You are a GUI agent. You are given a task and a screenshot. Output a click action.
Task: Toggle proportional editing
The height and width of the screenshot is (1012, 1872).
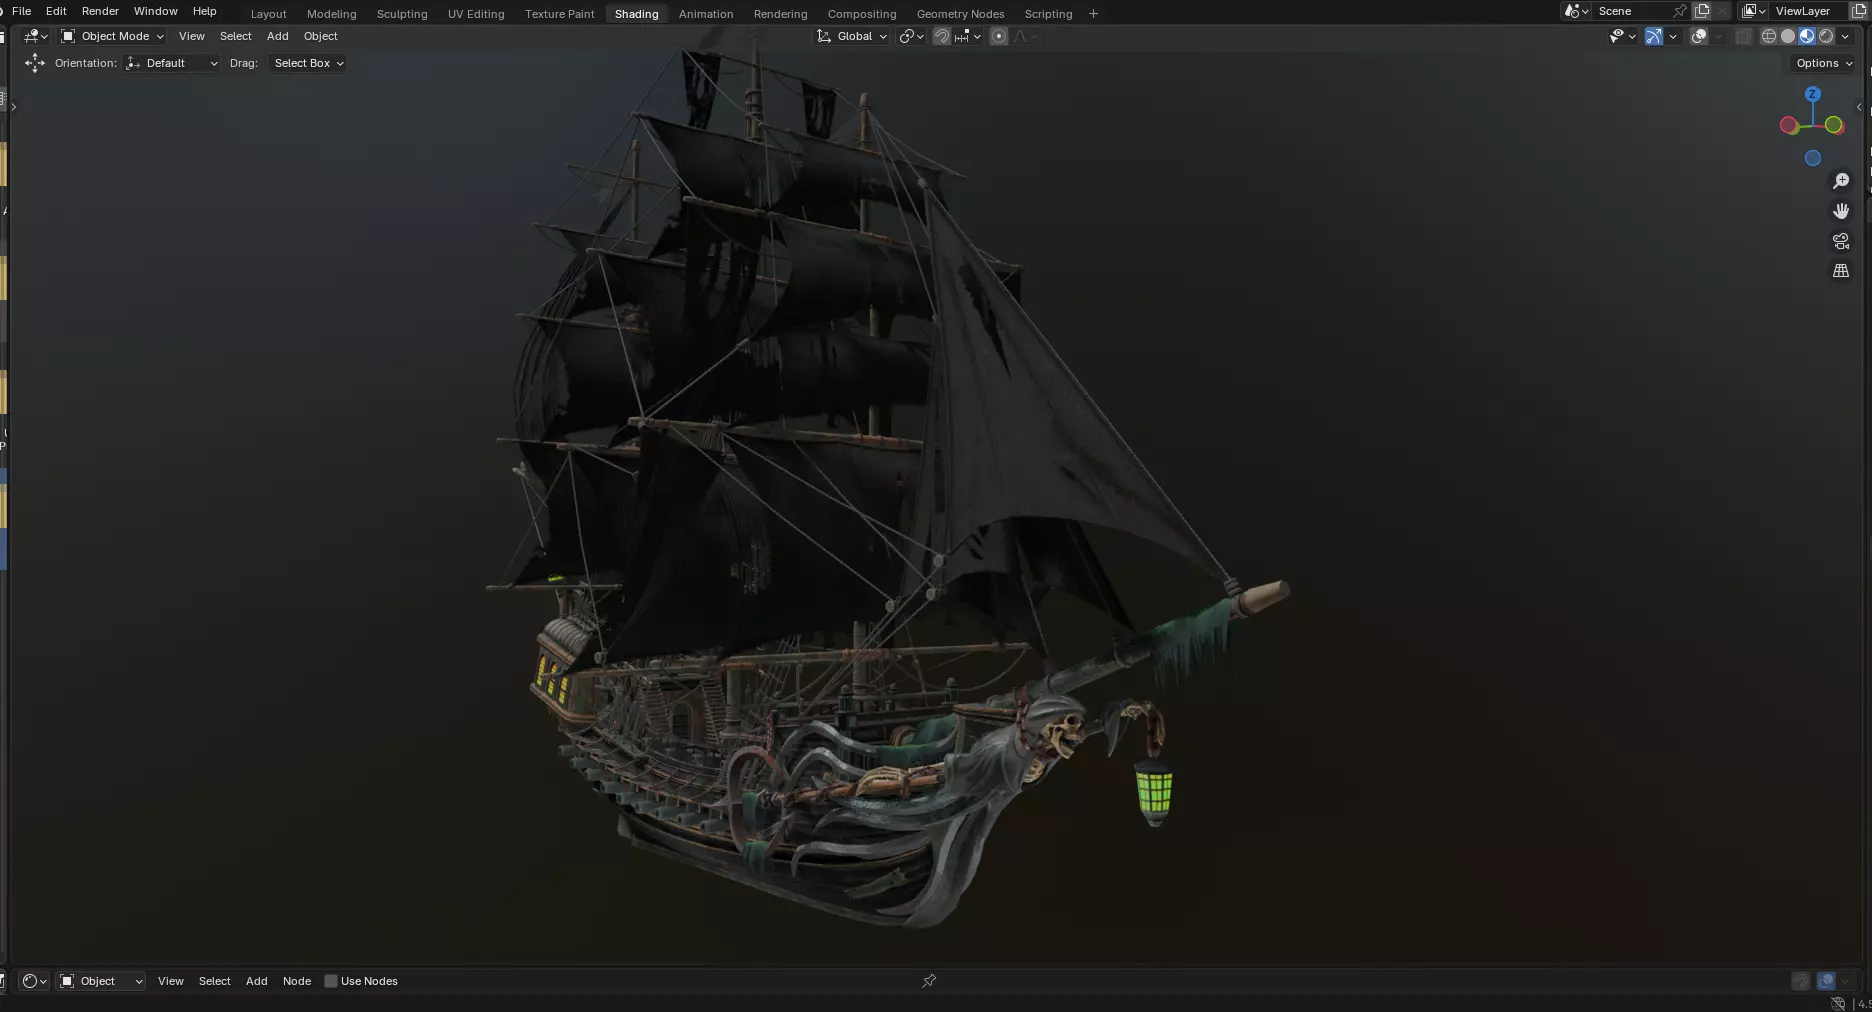998,36
